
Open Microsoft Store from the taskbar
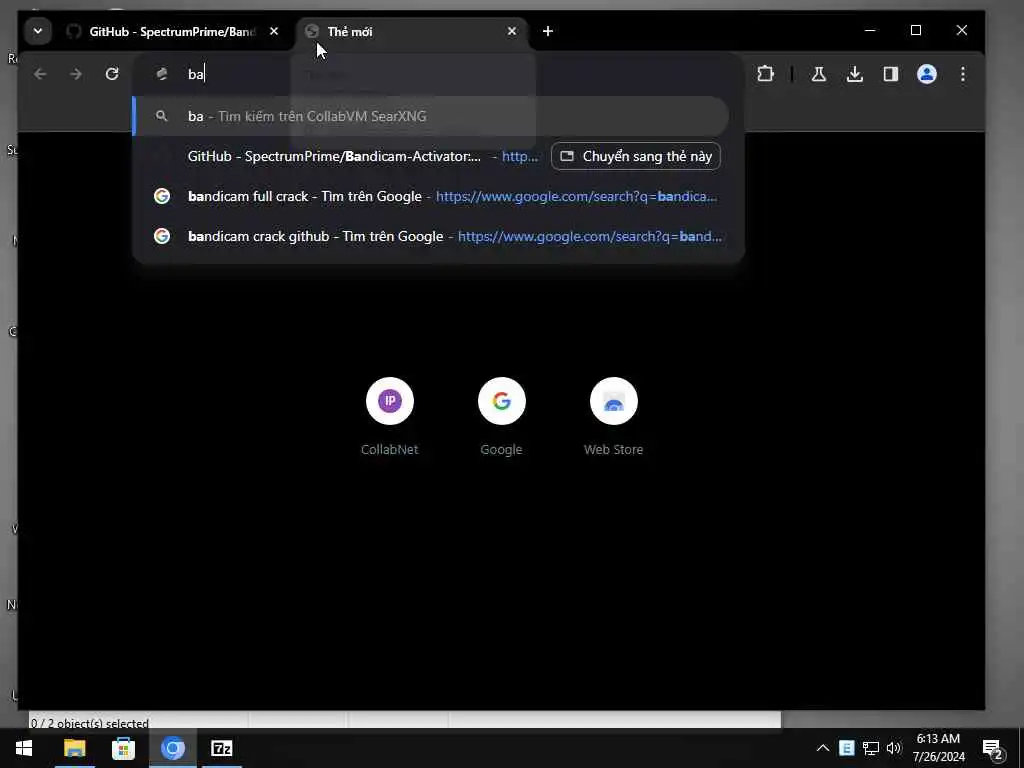pos(123,748)
